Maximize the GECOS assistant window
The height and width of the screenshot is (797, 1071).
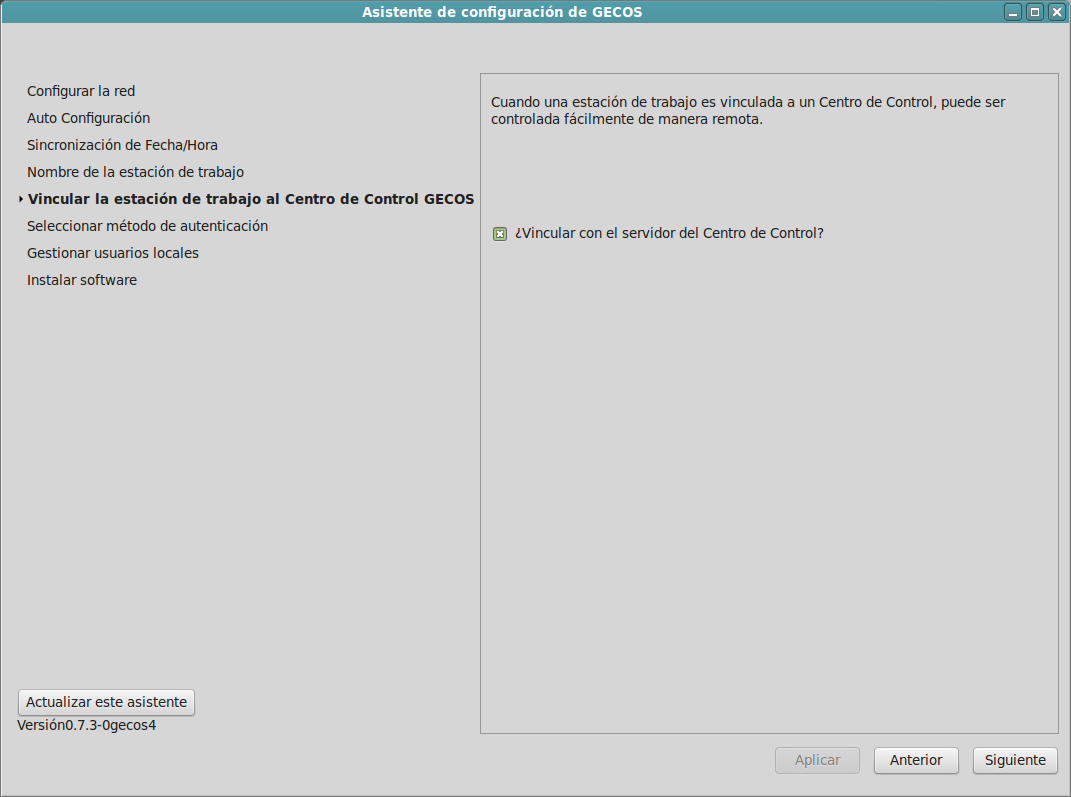coord(1034,12)
